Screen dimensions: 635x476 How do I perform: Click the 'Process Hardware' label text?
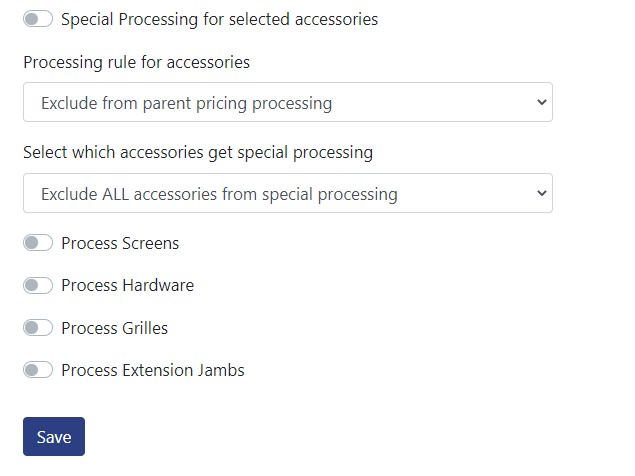pos(127,285)
